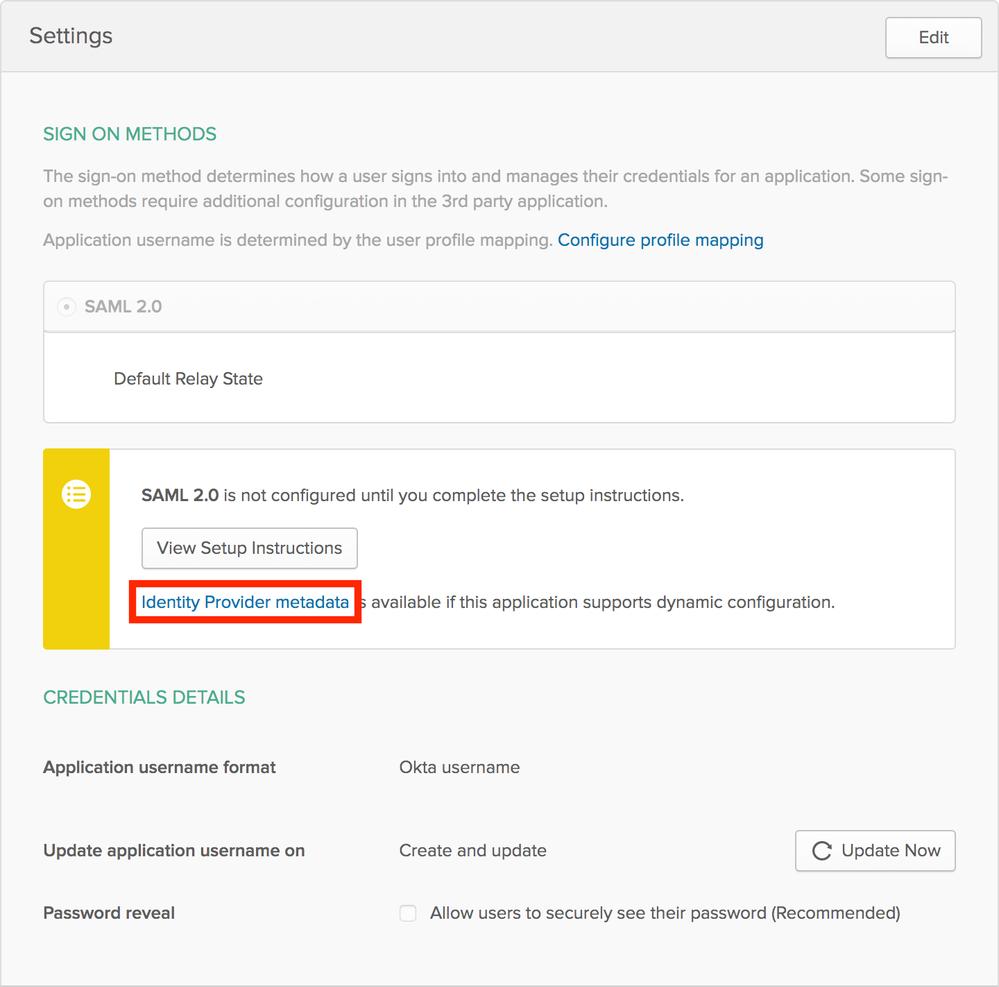Click the Okta username value
The height and width of the screenshot is (987, 999).
tap(459, 767)
